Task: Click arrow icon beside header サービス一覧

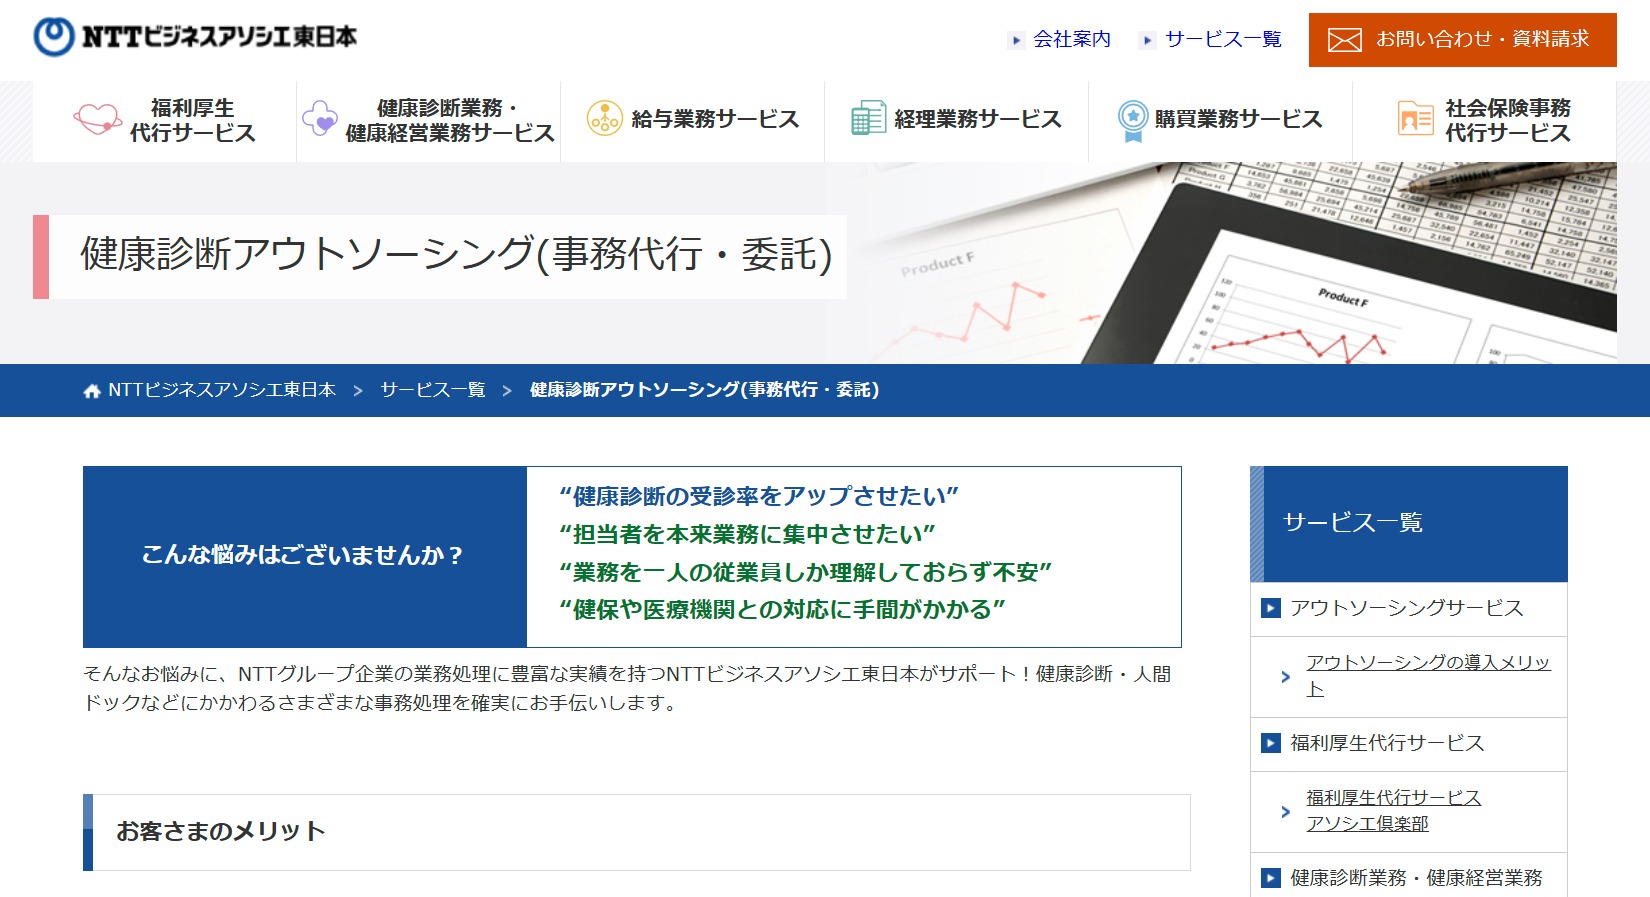Action: [x=1148, y=41]
